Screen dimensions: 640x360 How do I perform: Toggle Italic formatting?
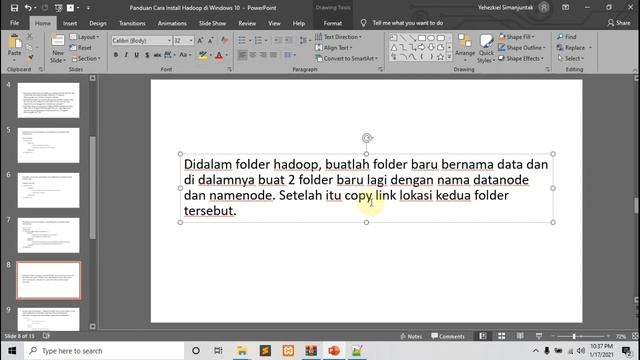126,55
